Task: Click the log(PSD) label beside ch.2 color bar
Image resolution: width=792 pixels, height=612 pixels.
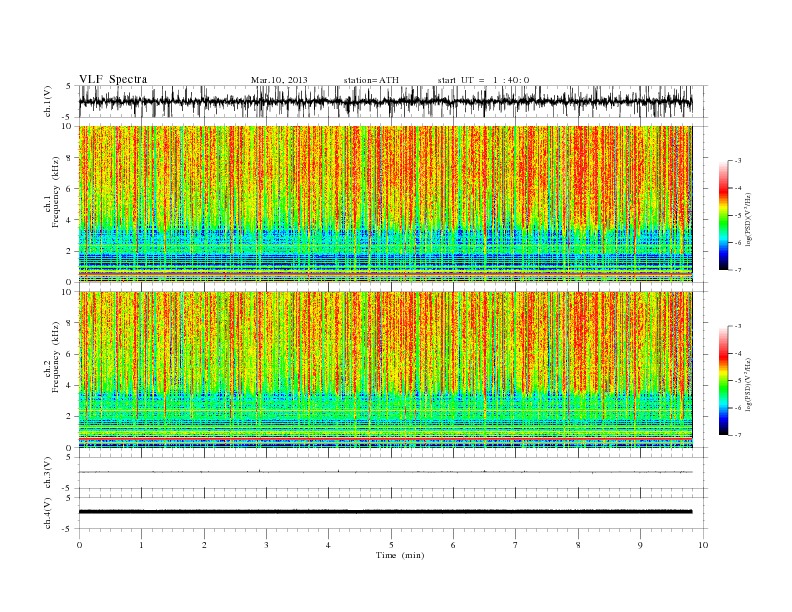Action: 748,383
